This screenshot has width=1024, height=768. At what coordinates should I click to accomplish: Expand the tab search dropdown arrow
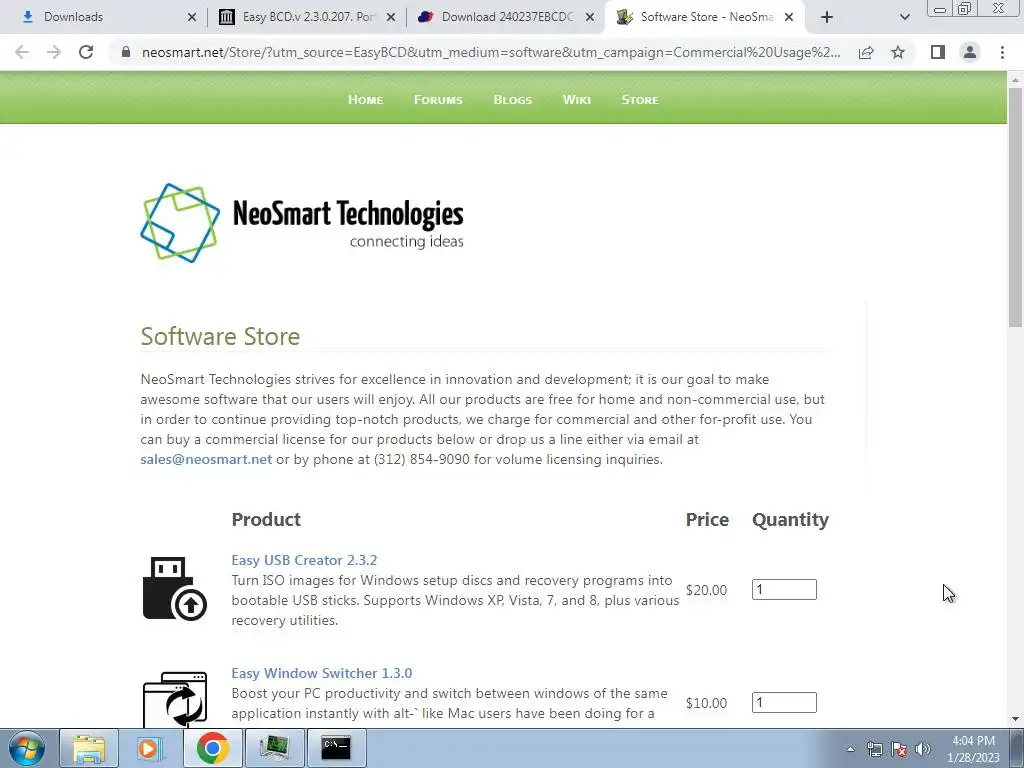pyautogui.click(x=904, y=17)
